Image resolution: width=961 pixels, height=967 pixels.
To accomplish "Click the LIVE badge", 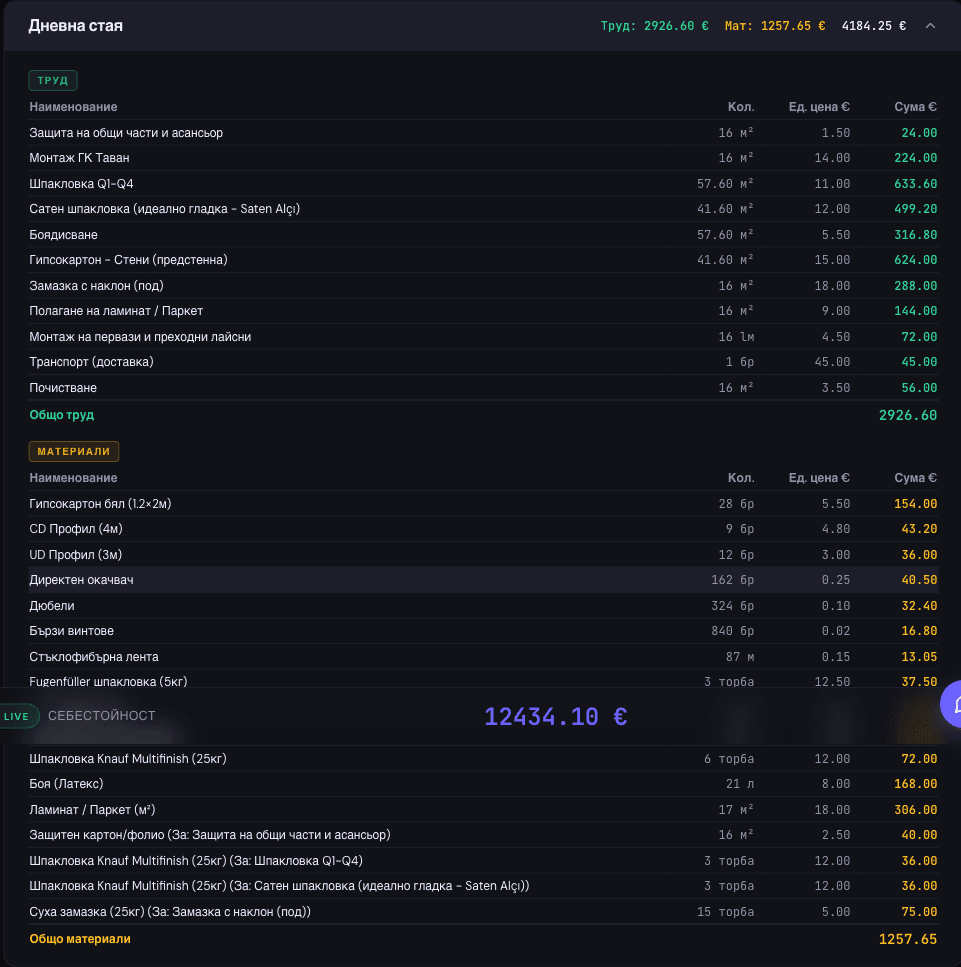I will click(x=19, y=716).
